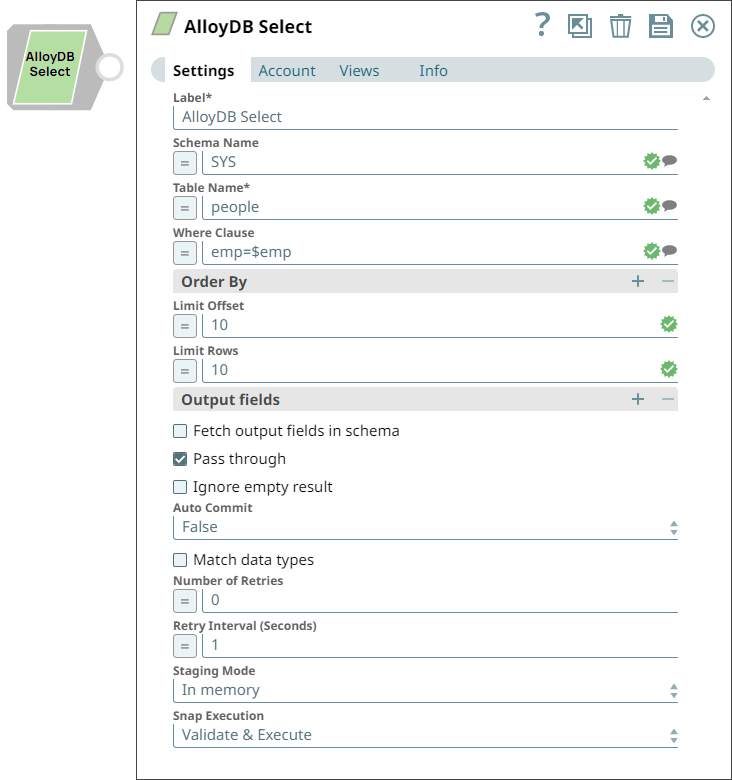Click the AlloyDB Select snap on canvas
732x780 pixels.
click(x=51, y=67)
